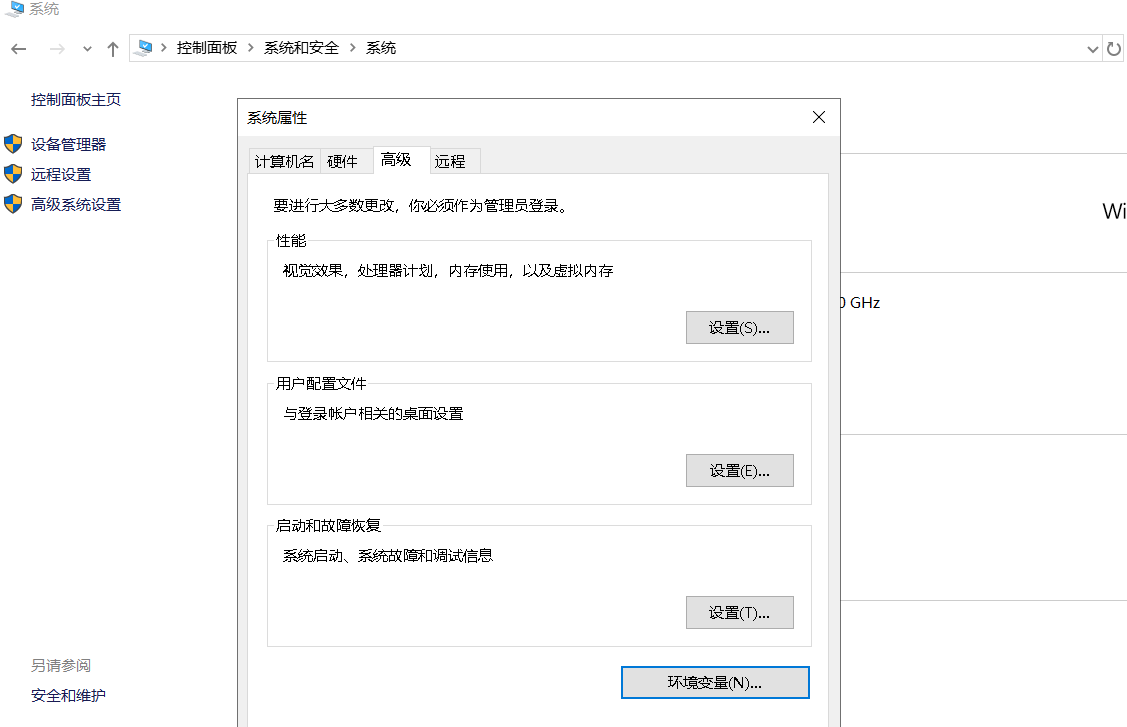Click the up-one-level arrow
The image size is (1127, 727).
click(113, 47)
